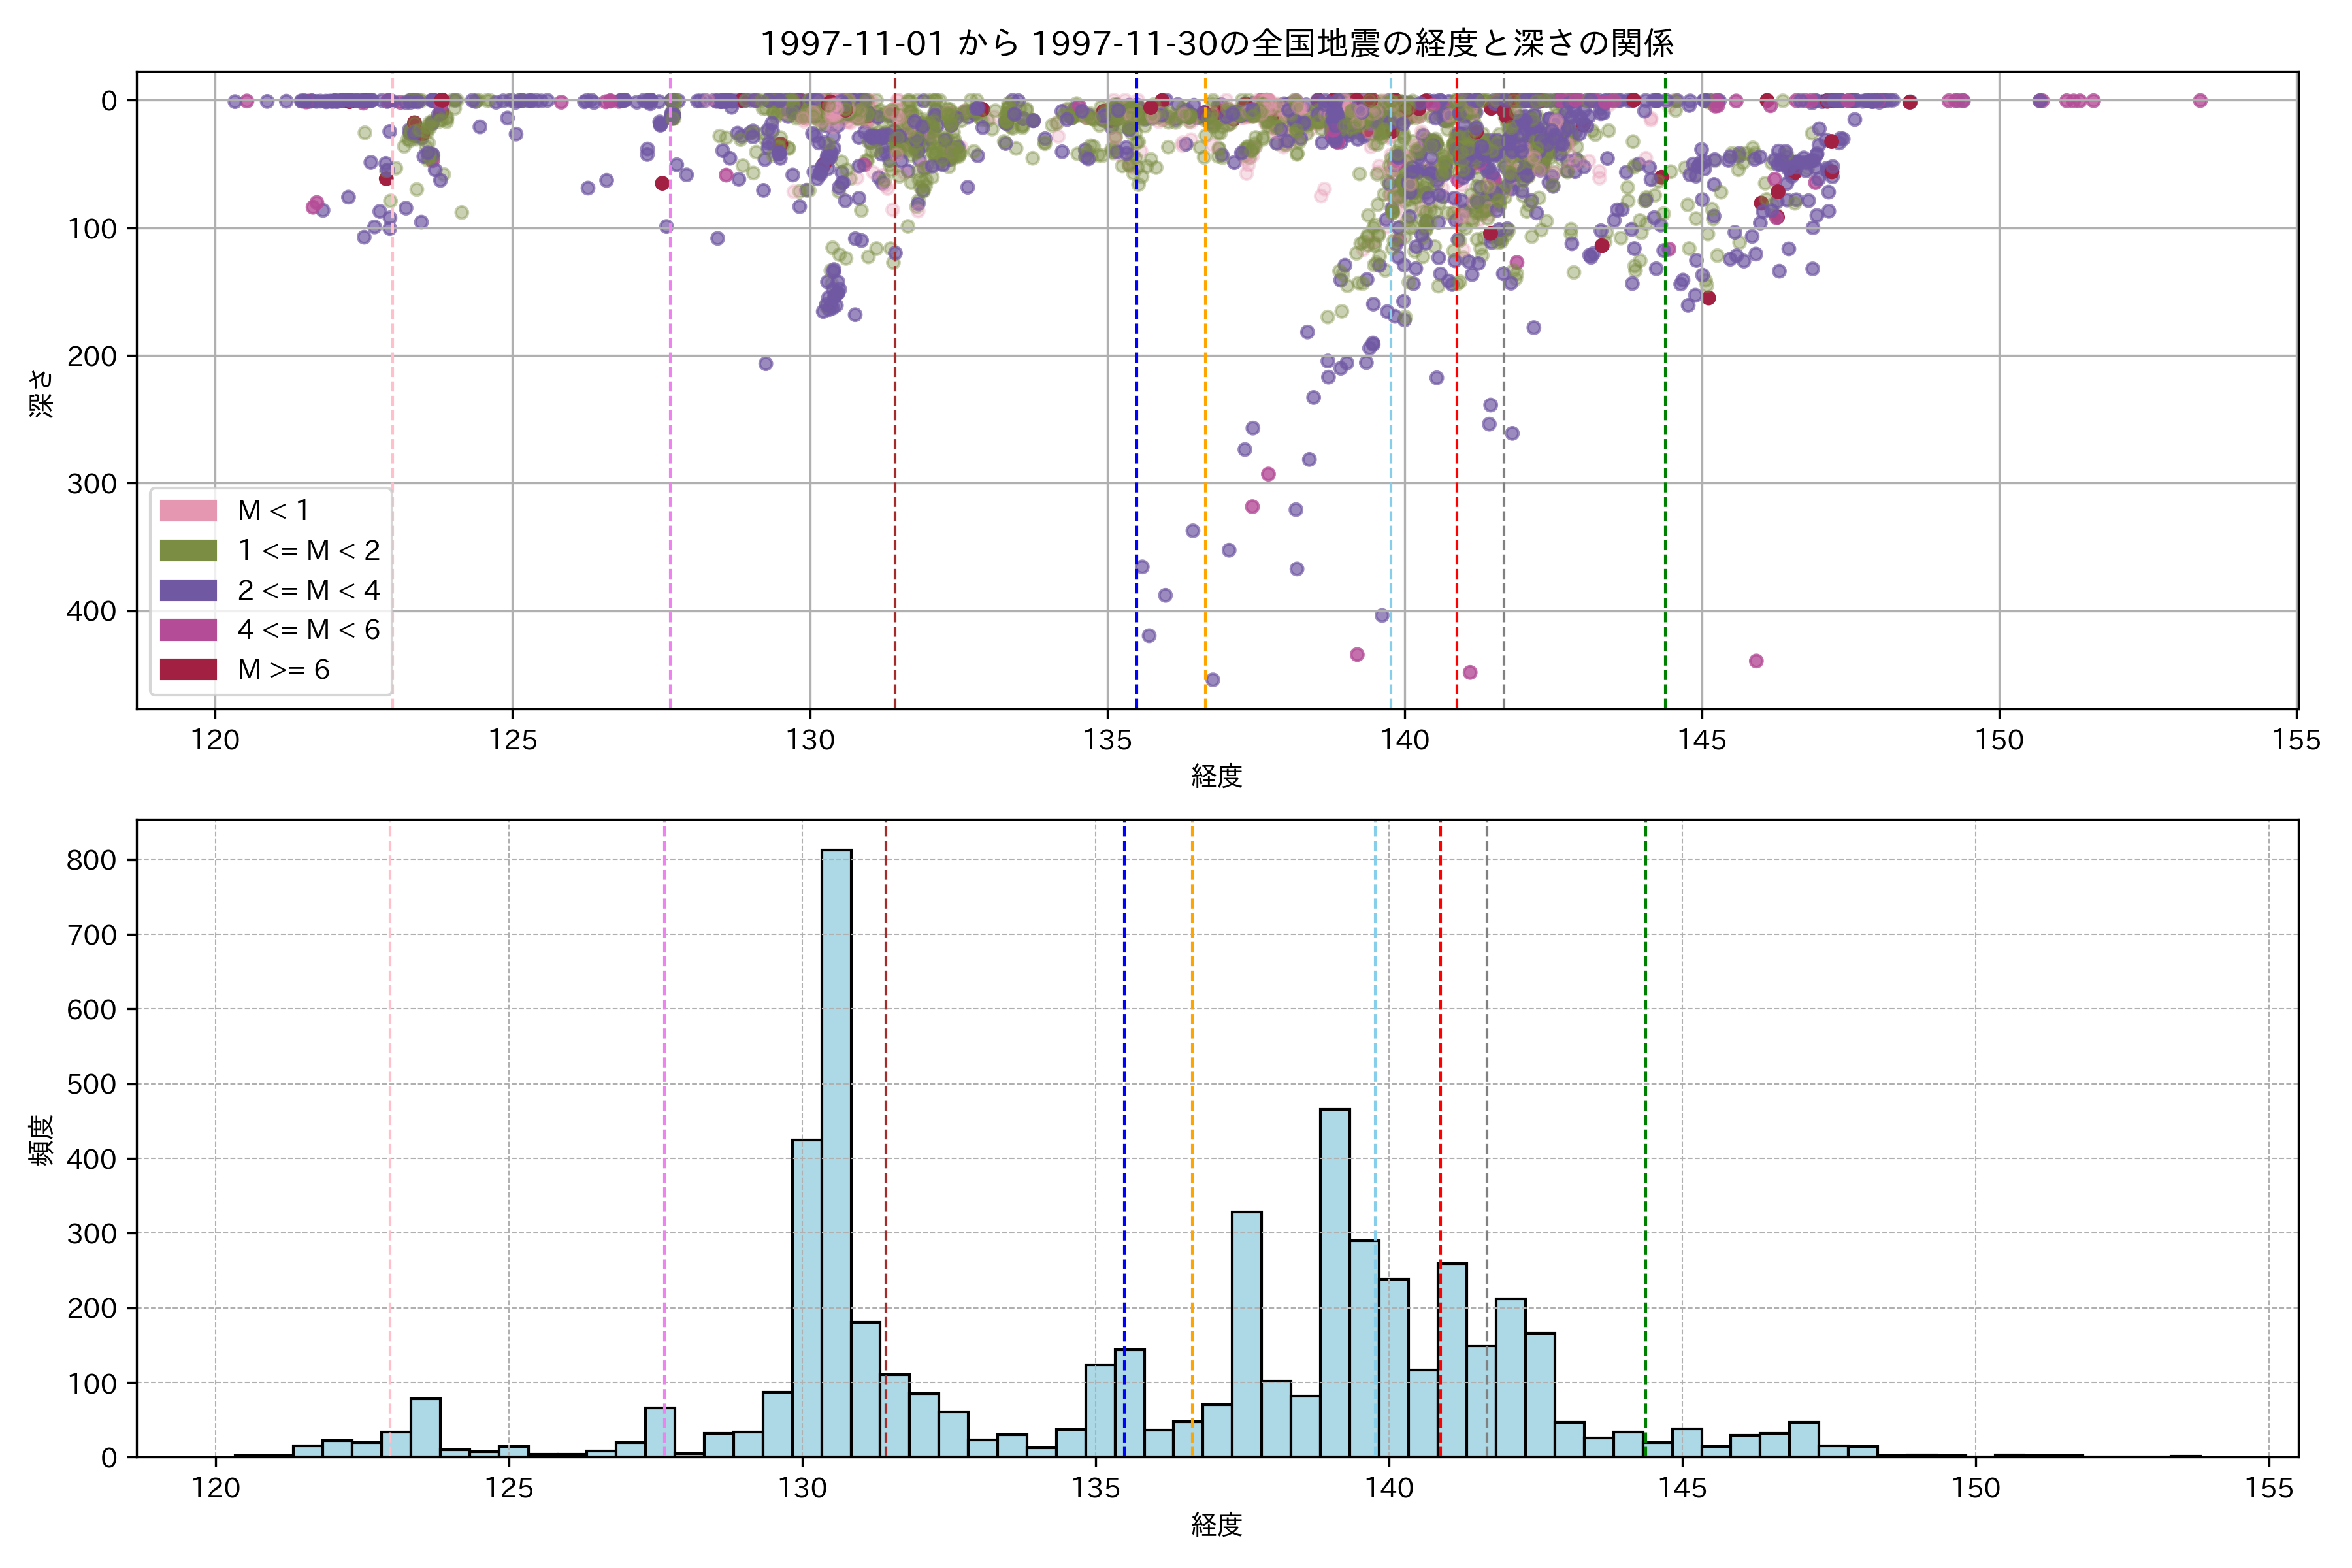Click the 800 tick label on the histogram y-axis
The width and height of the screenshot is (2352, 1568).
point(91,860)
